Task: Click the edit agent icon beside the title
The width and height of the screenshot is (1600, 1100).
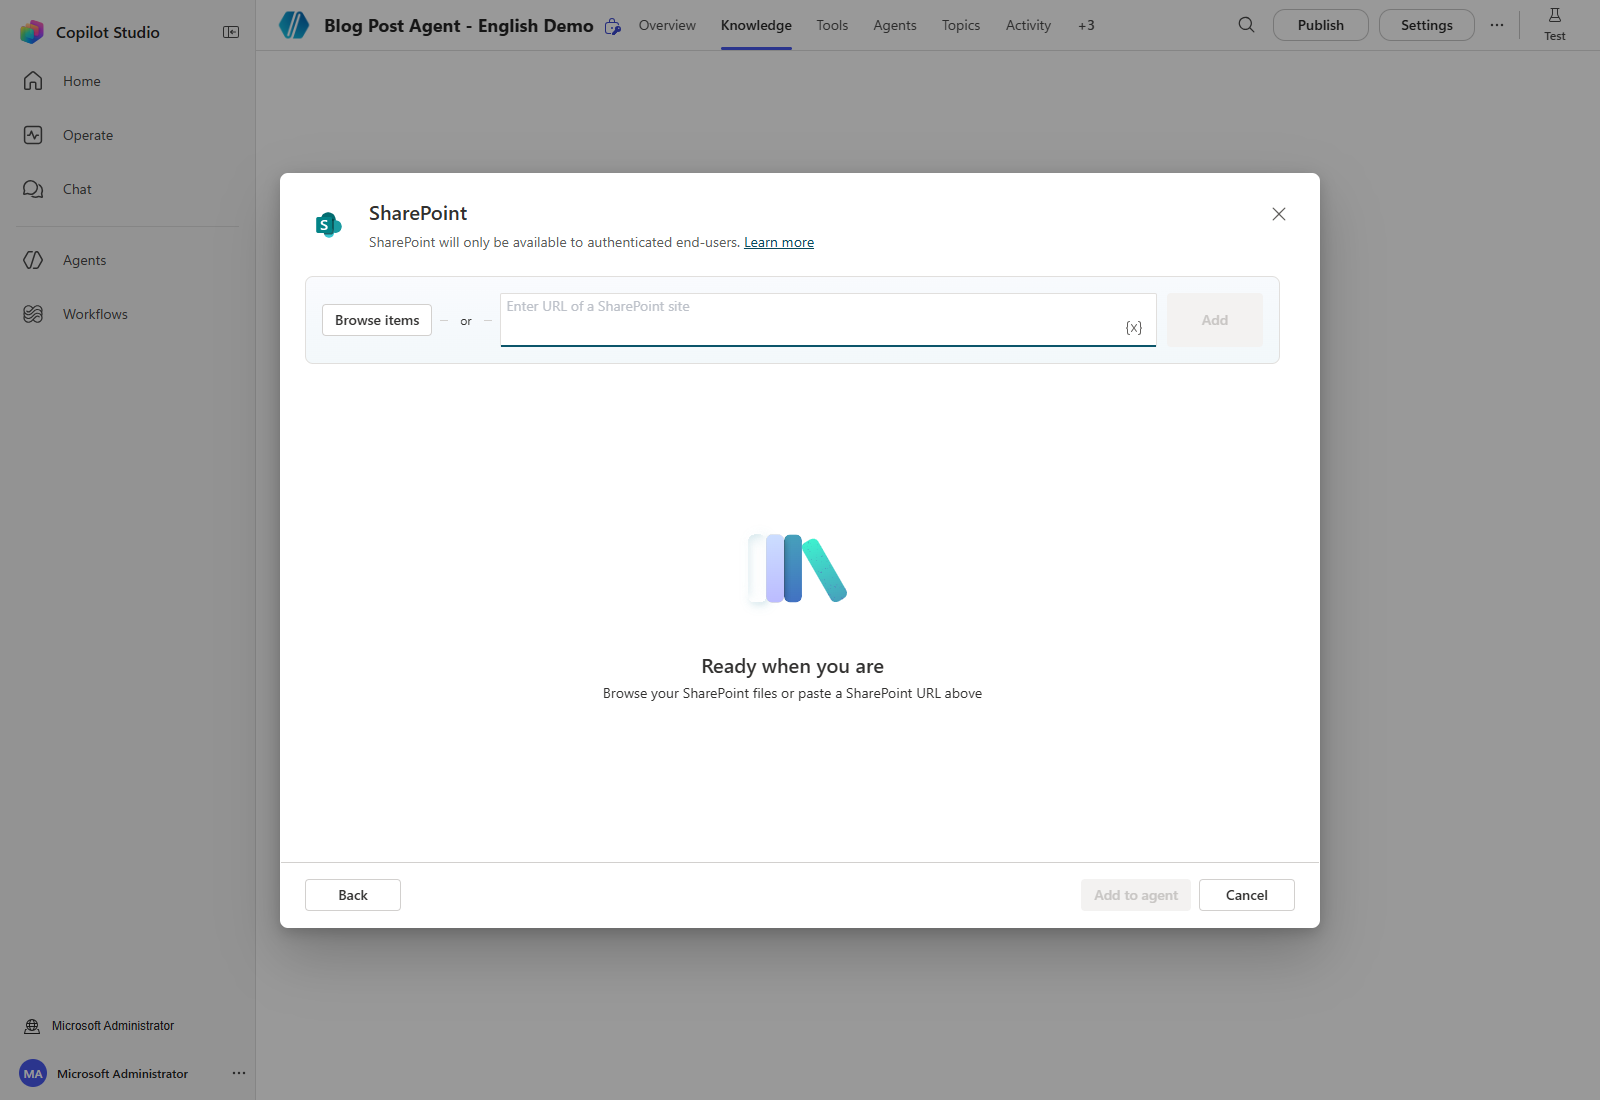Action: [x=613, y=26]
